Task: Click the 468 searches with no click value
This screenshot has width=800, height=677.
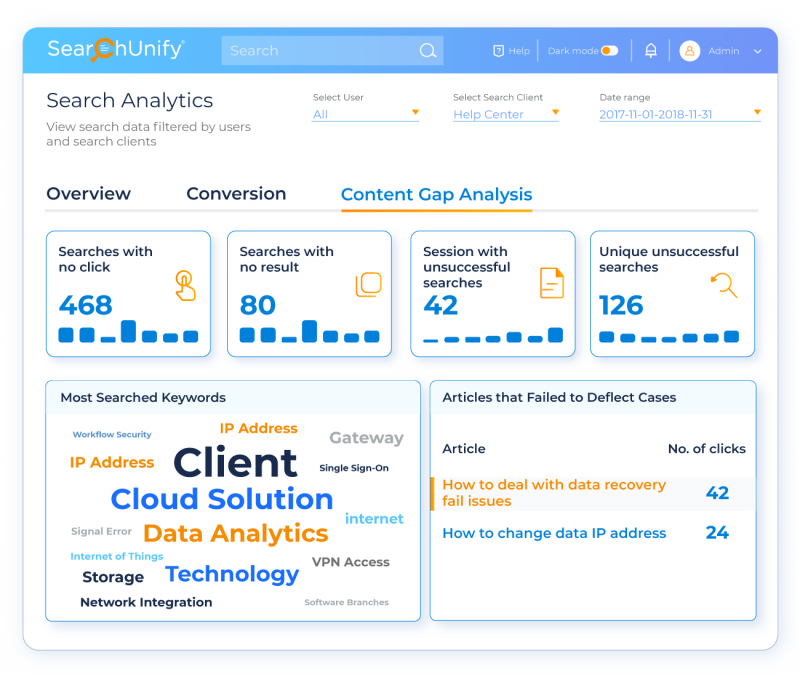Action: (85, 305)
